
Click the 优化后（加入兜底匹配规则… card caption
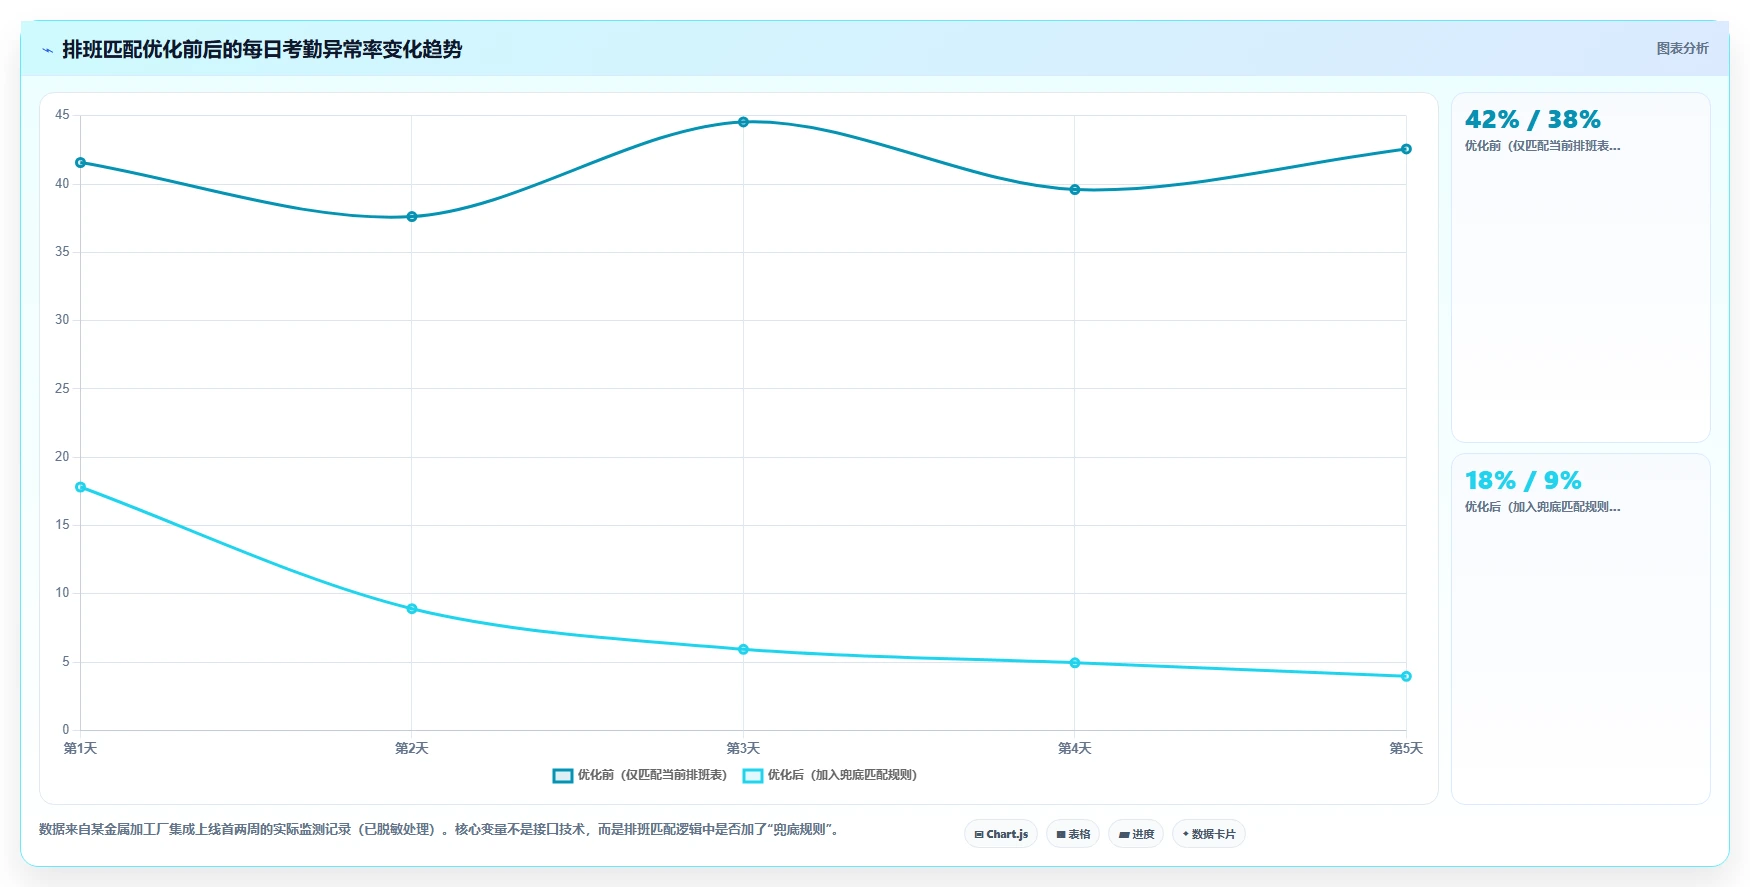(1542, 507)
